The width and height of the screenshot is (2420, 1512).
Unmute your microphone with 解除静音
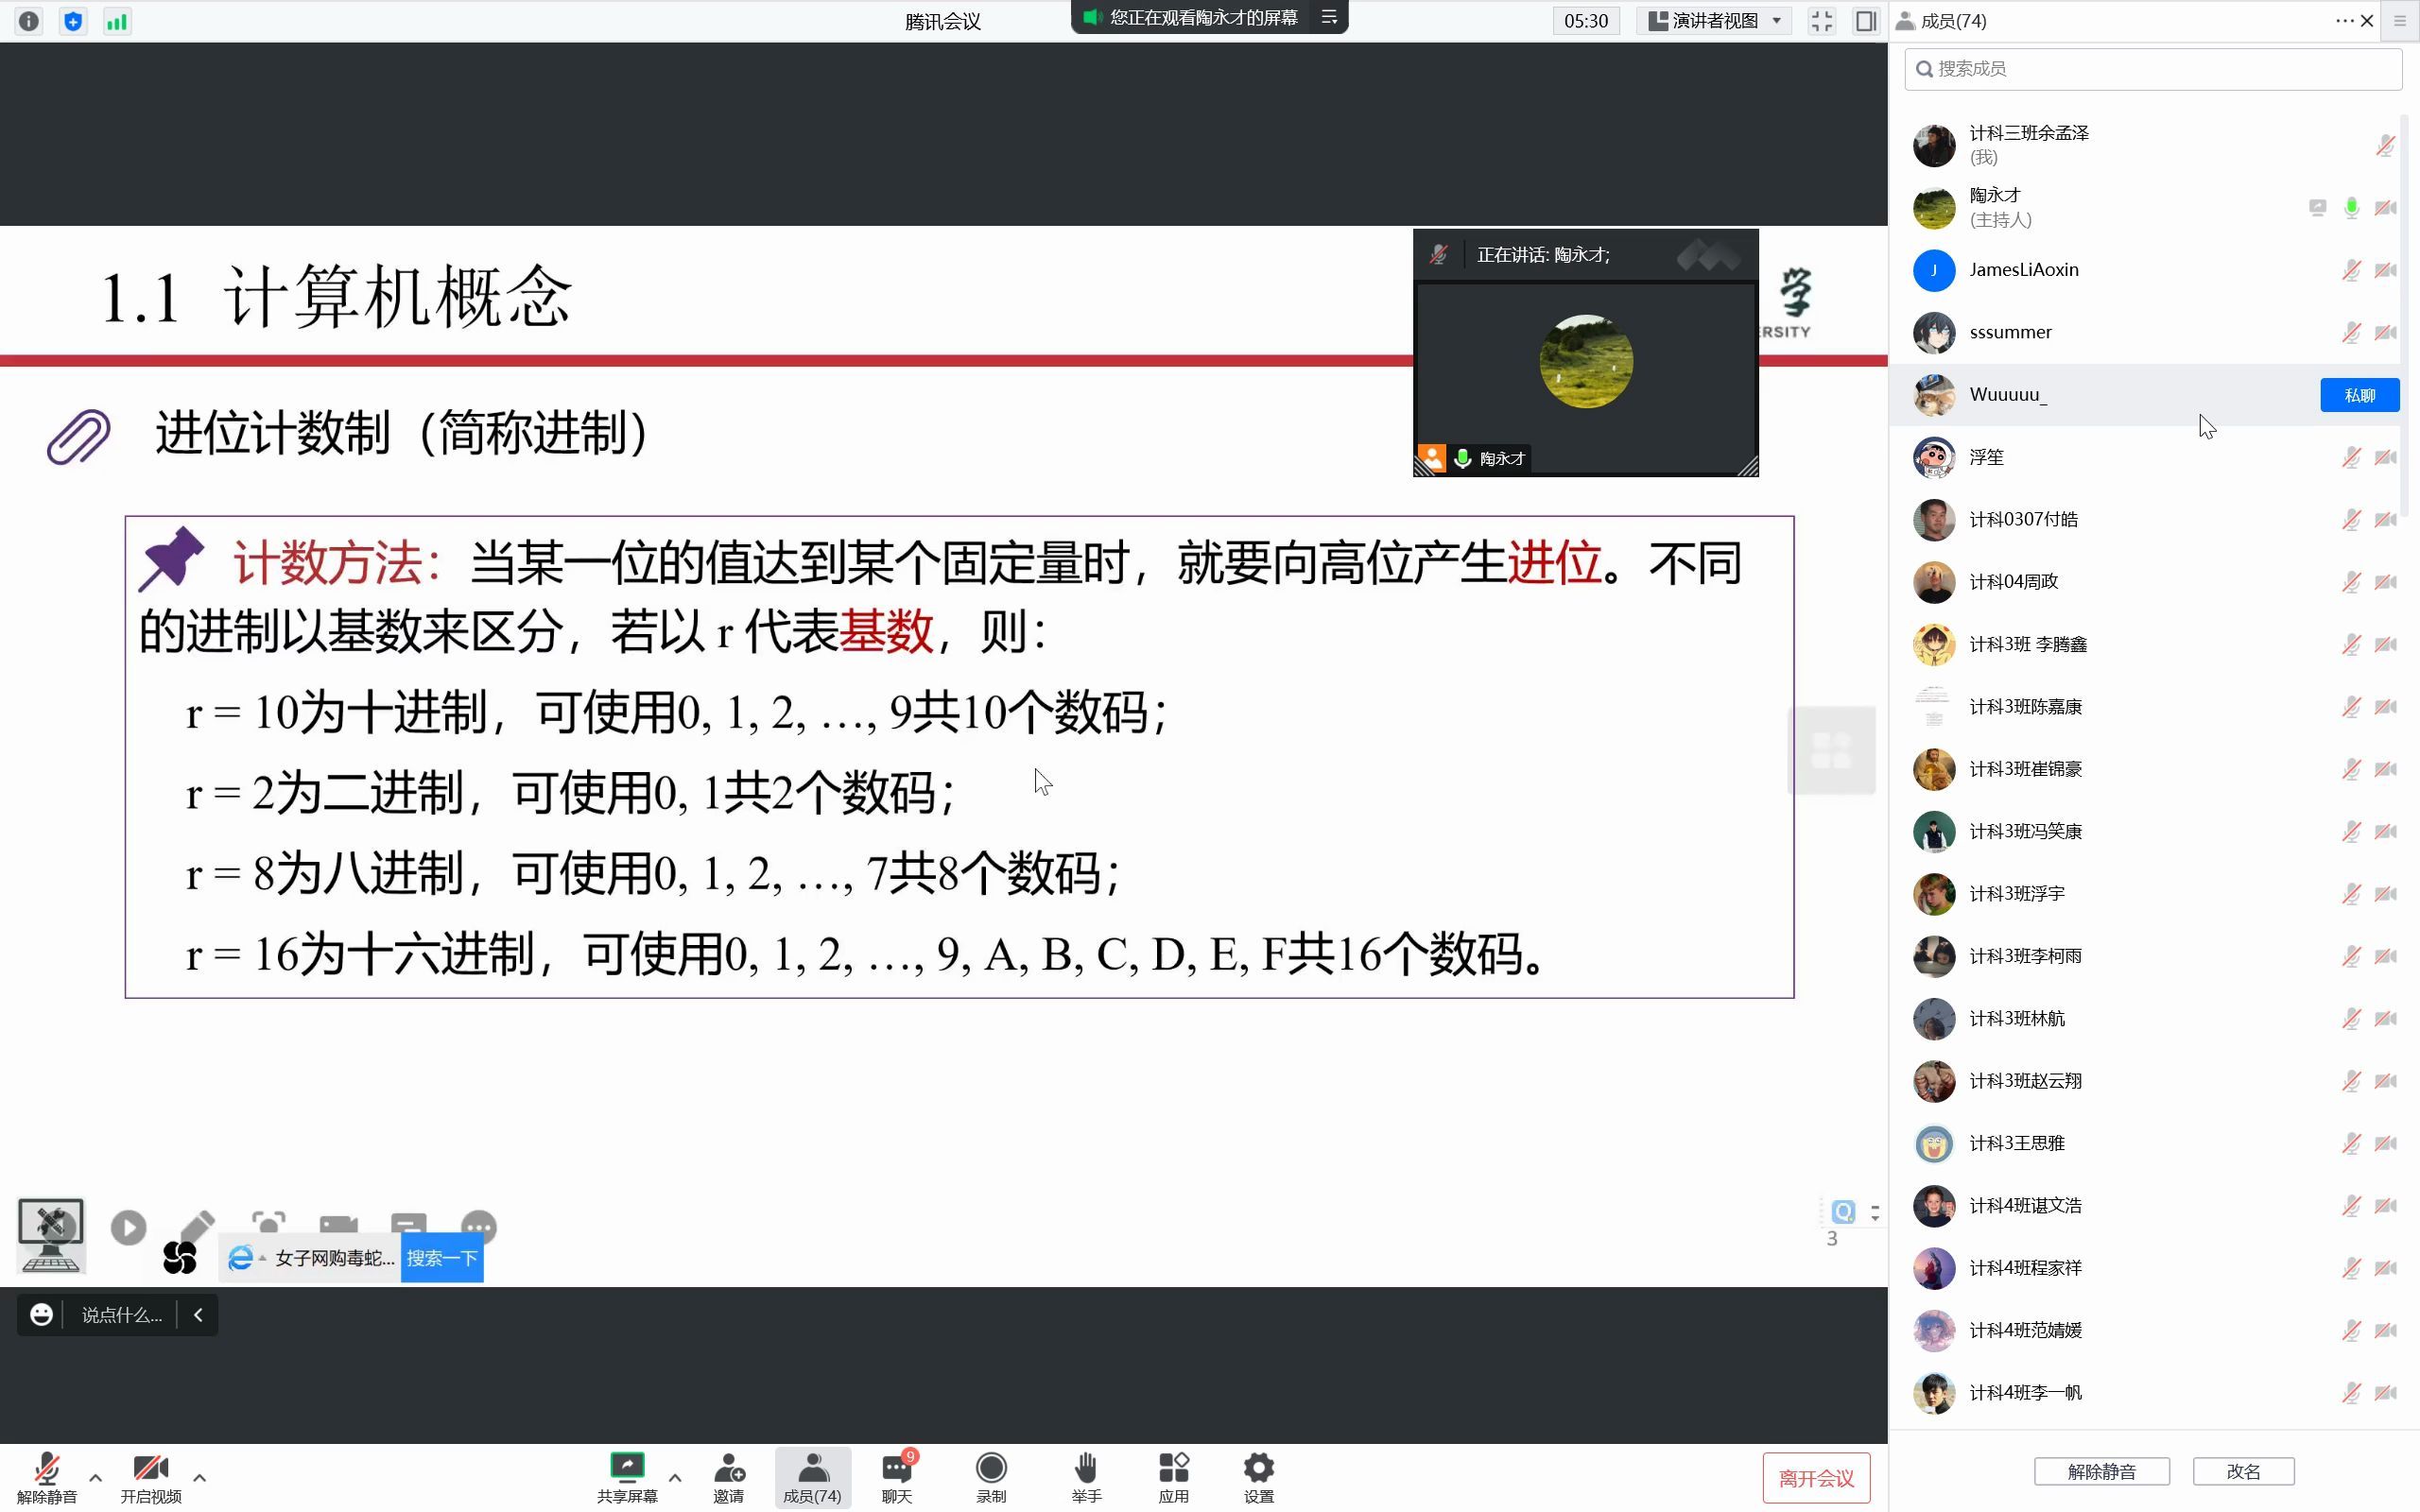(47, 1475)
